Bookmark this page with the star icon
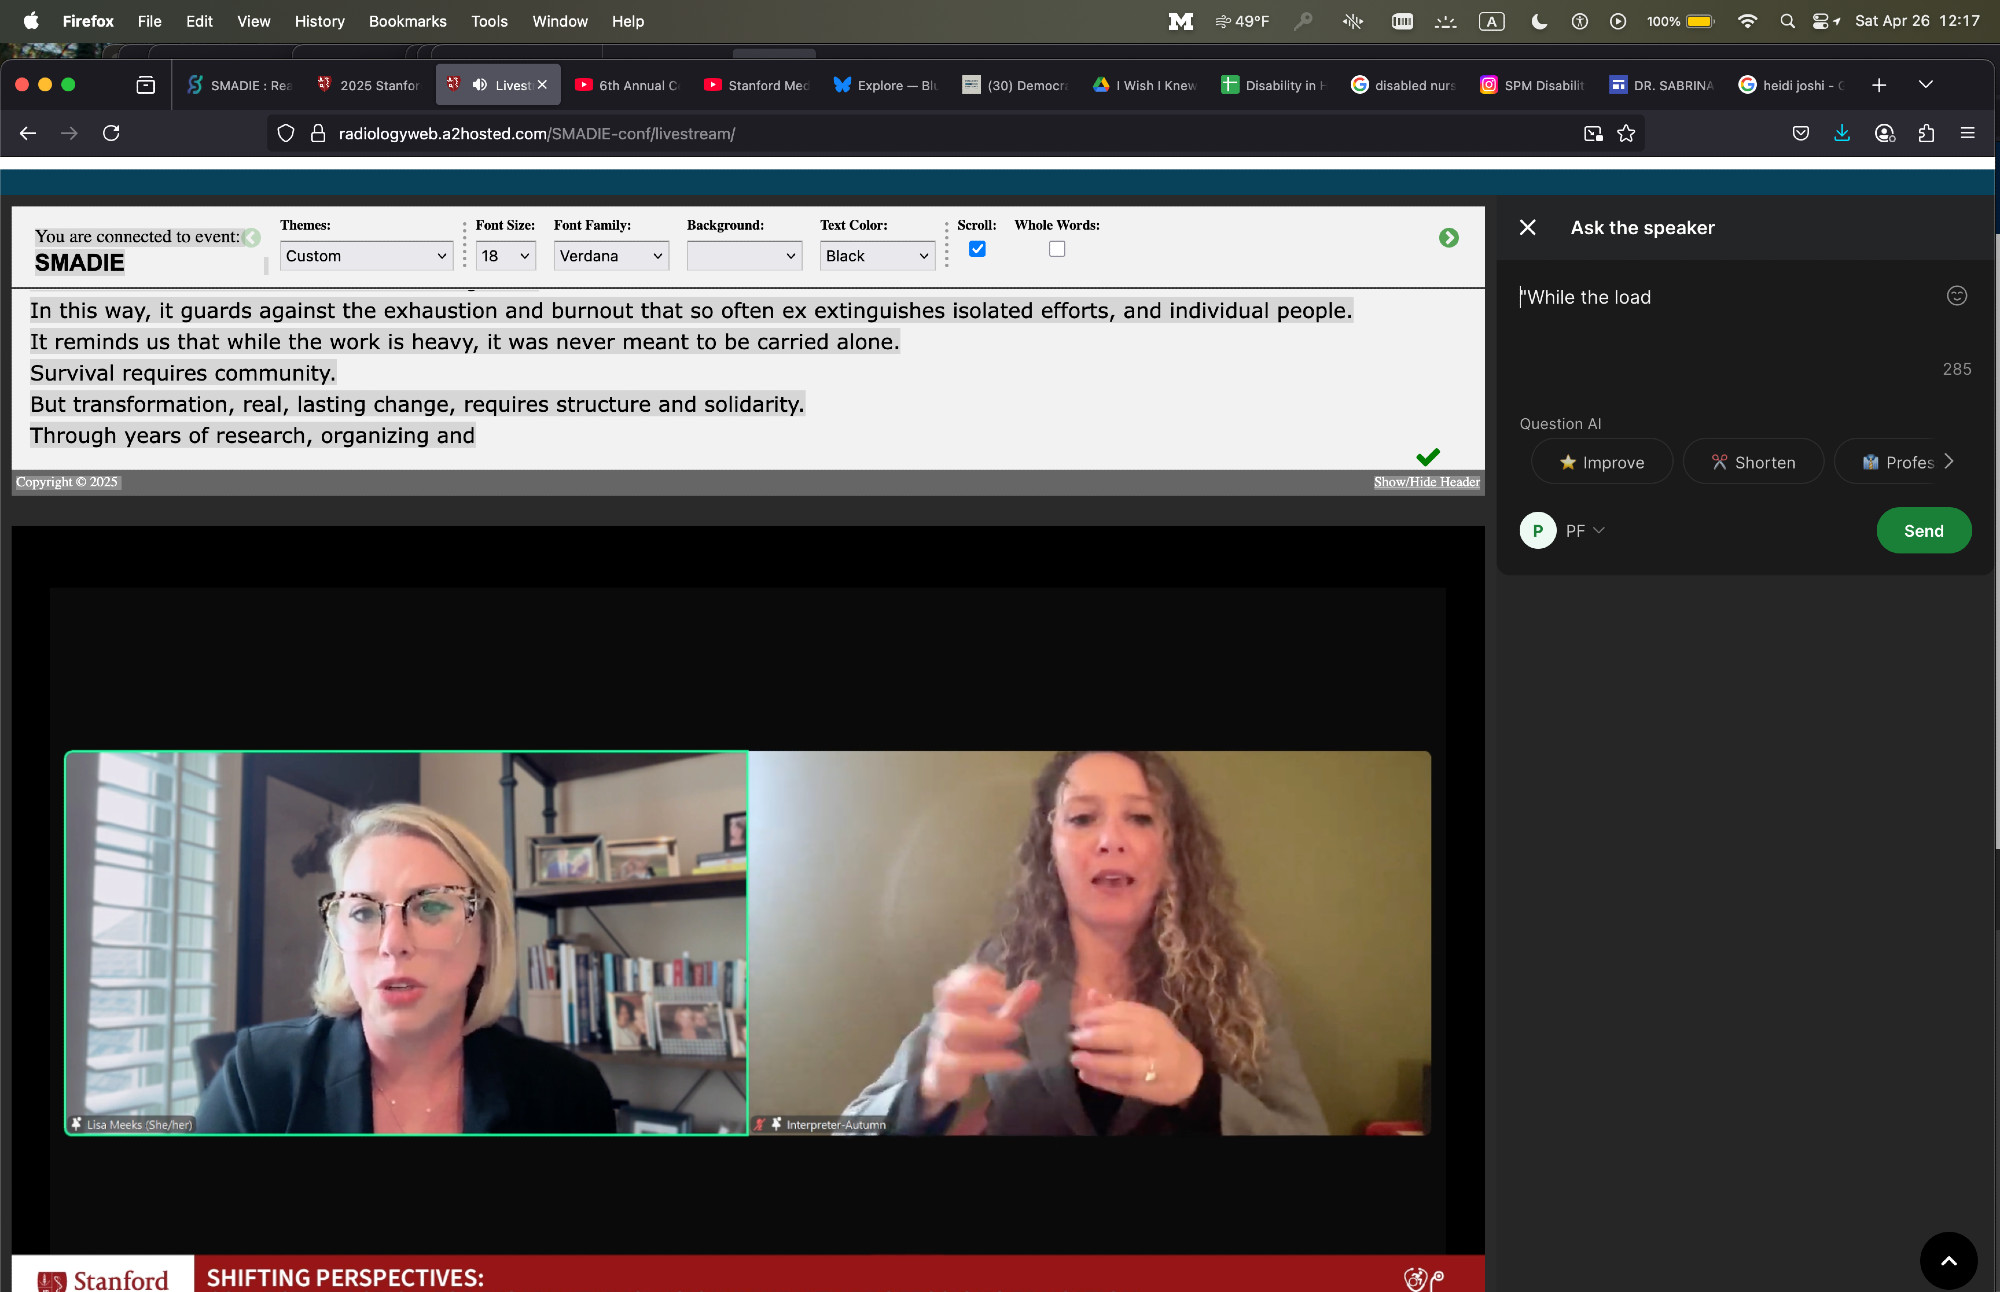This screenshot has height=1292, width=2000. pos(1626,134)
